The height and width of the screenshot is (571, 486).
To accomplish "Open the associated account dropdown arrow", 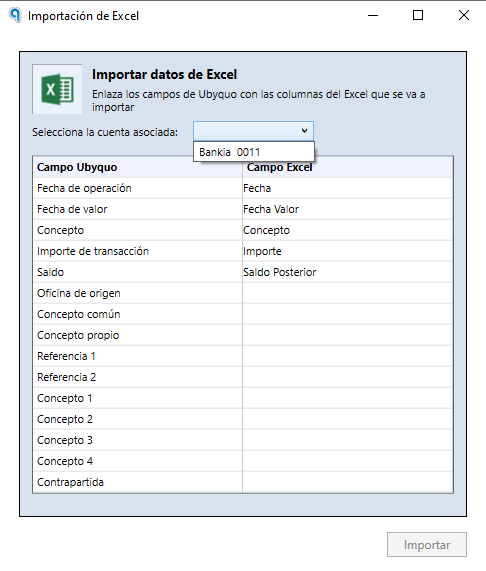I will tap(304, 131).
